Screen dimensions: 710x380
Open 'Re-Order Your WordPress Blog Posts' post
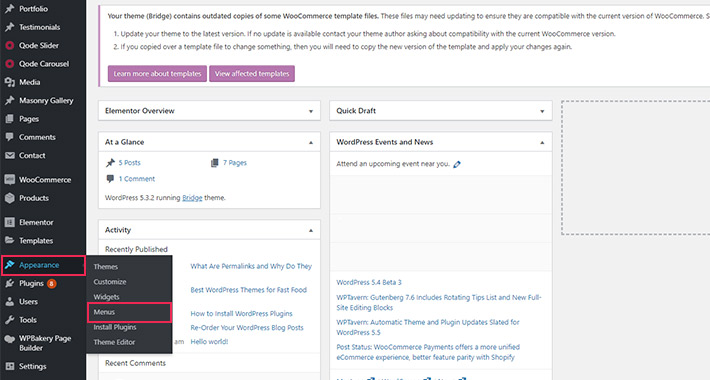pyautogui.click(x=247, y=327)
